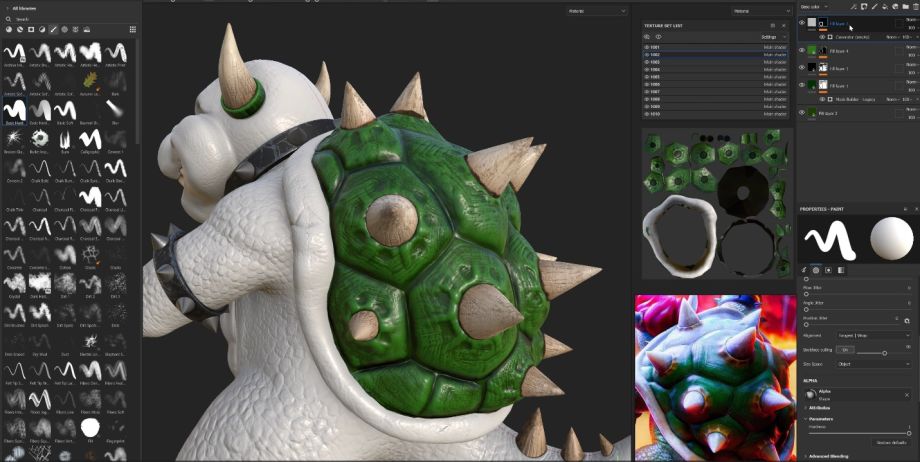Hide the Mask Builder - Legacy effect
The height and width of the screenshot is (462, 920).
[822, 99]
